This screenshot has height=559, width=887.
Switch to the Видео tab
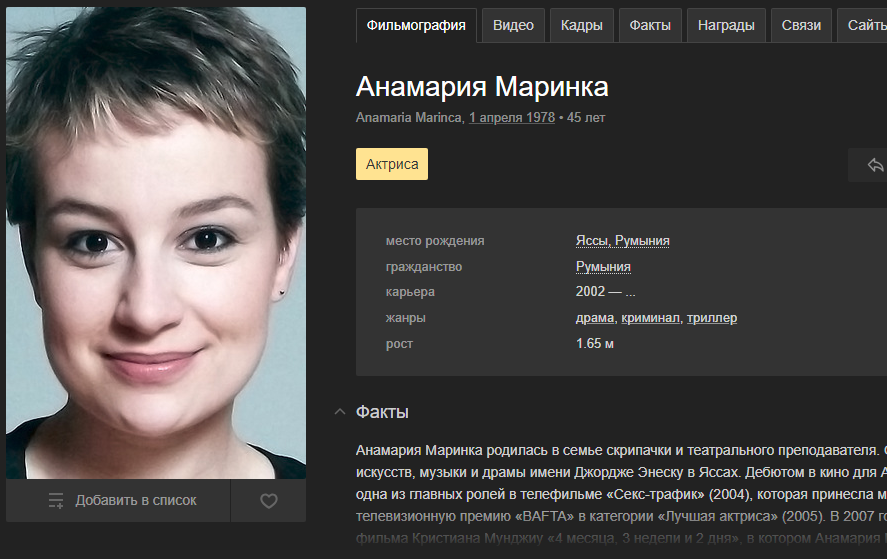[x=513, y=25]
